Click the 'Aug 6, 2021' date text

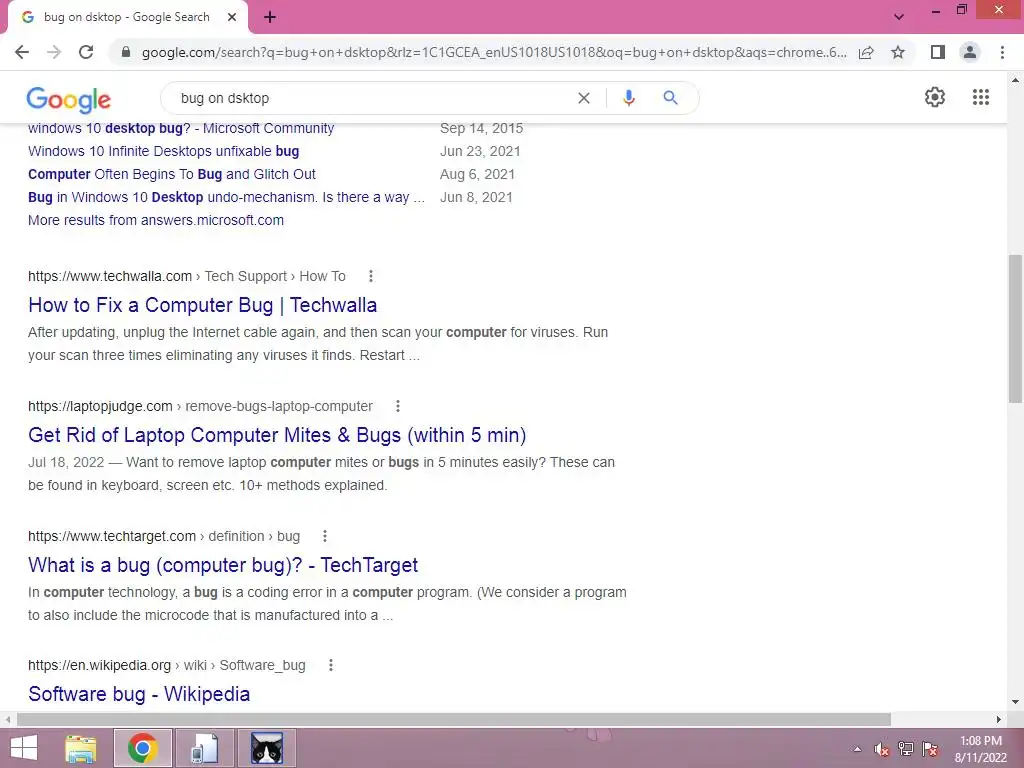click(477, 174)
